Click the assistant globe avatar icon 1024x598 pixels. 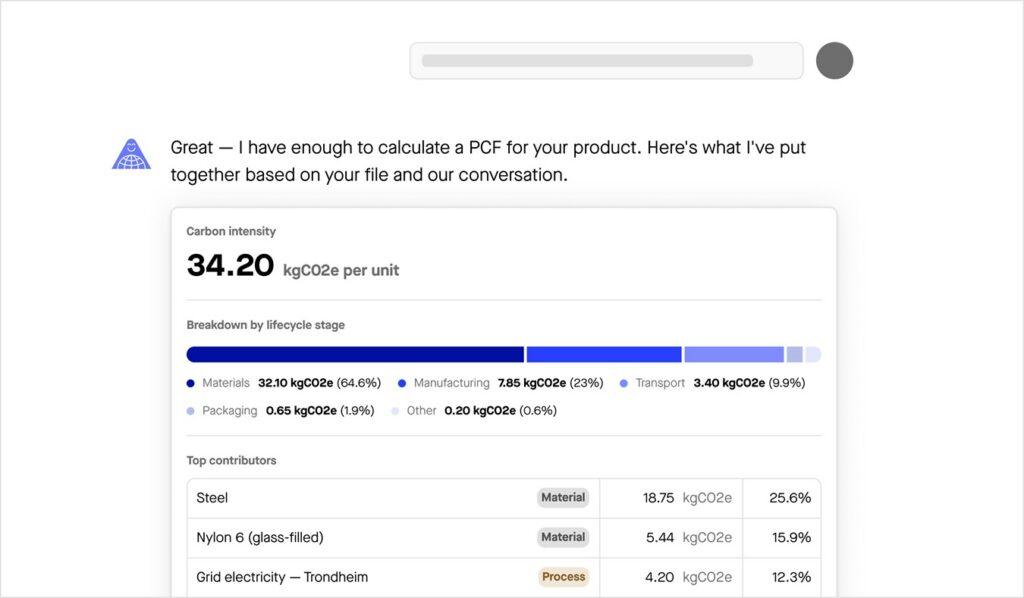[x=131, y=154]
